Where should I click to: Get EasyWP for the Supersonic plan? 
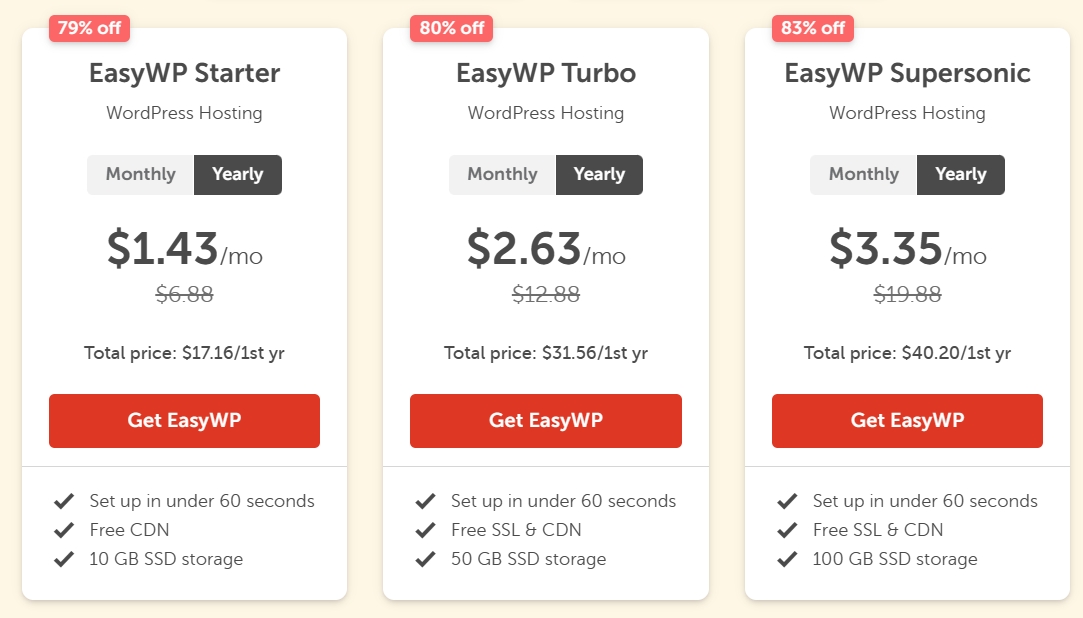point(907,421)
